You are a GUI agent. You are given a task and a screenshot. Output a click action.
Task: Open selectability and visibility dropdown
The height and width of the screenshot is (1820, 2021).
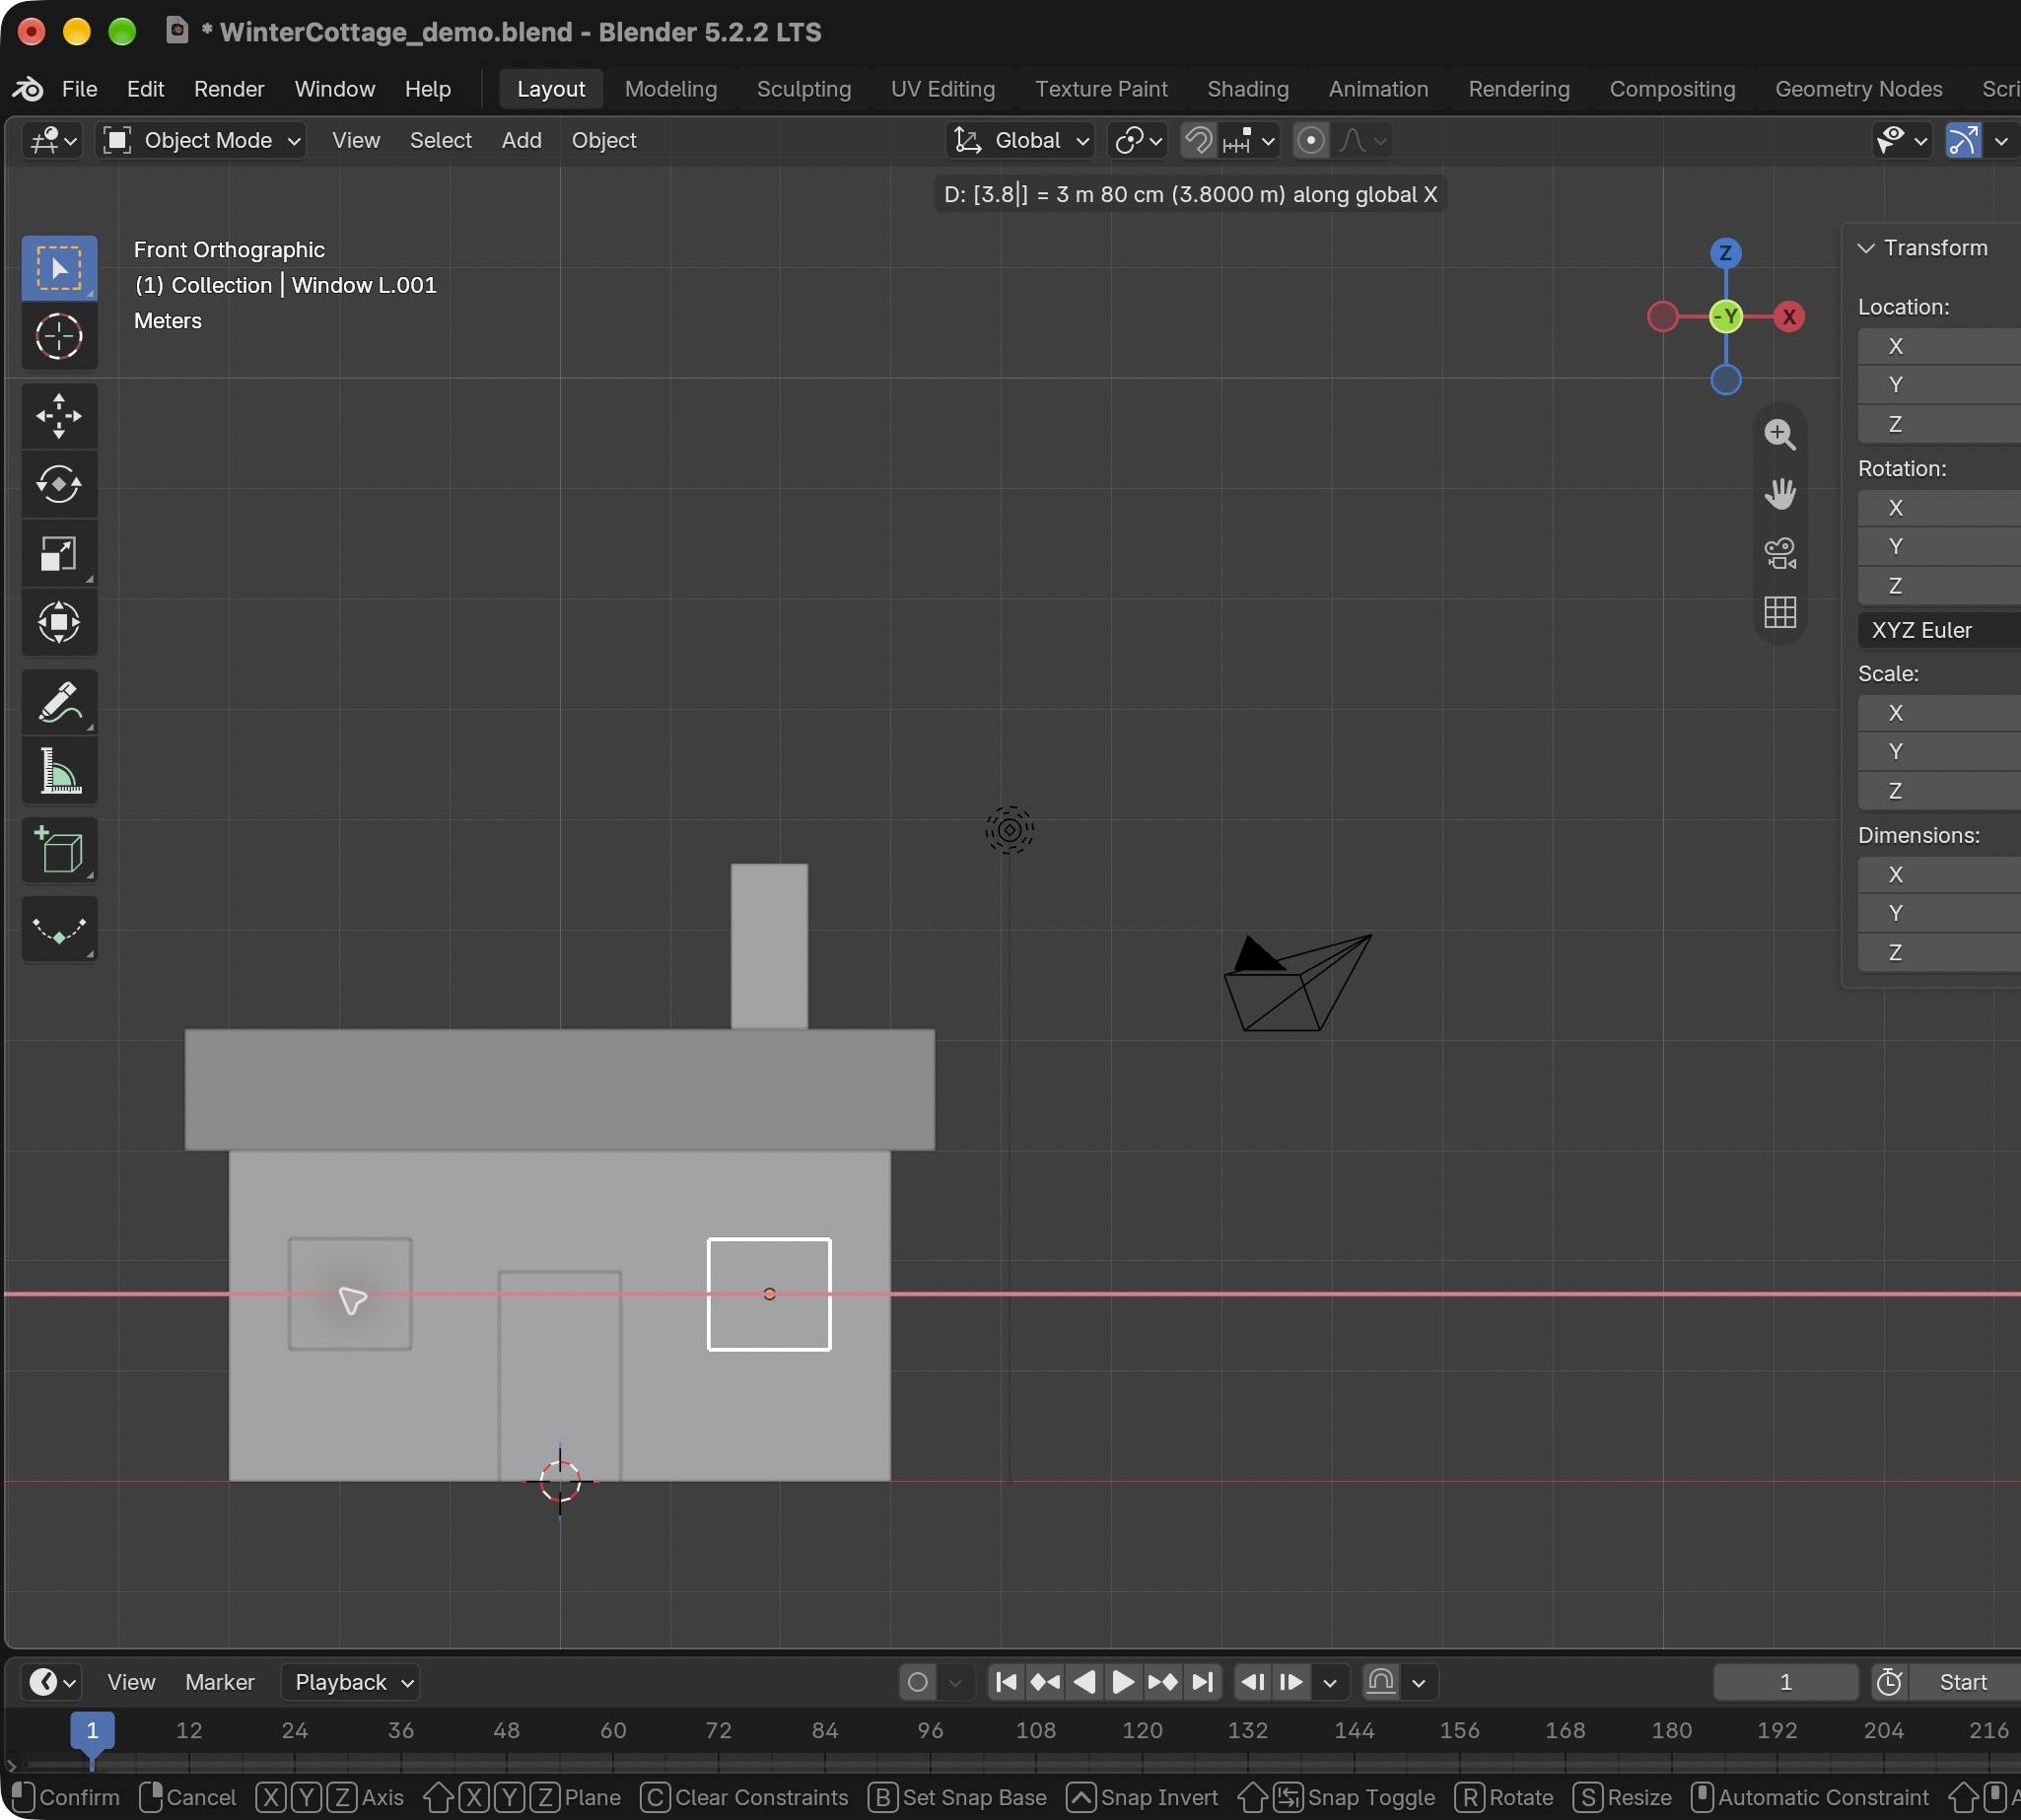tap(1902, 140)
